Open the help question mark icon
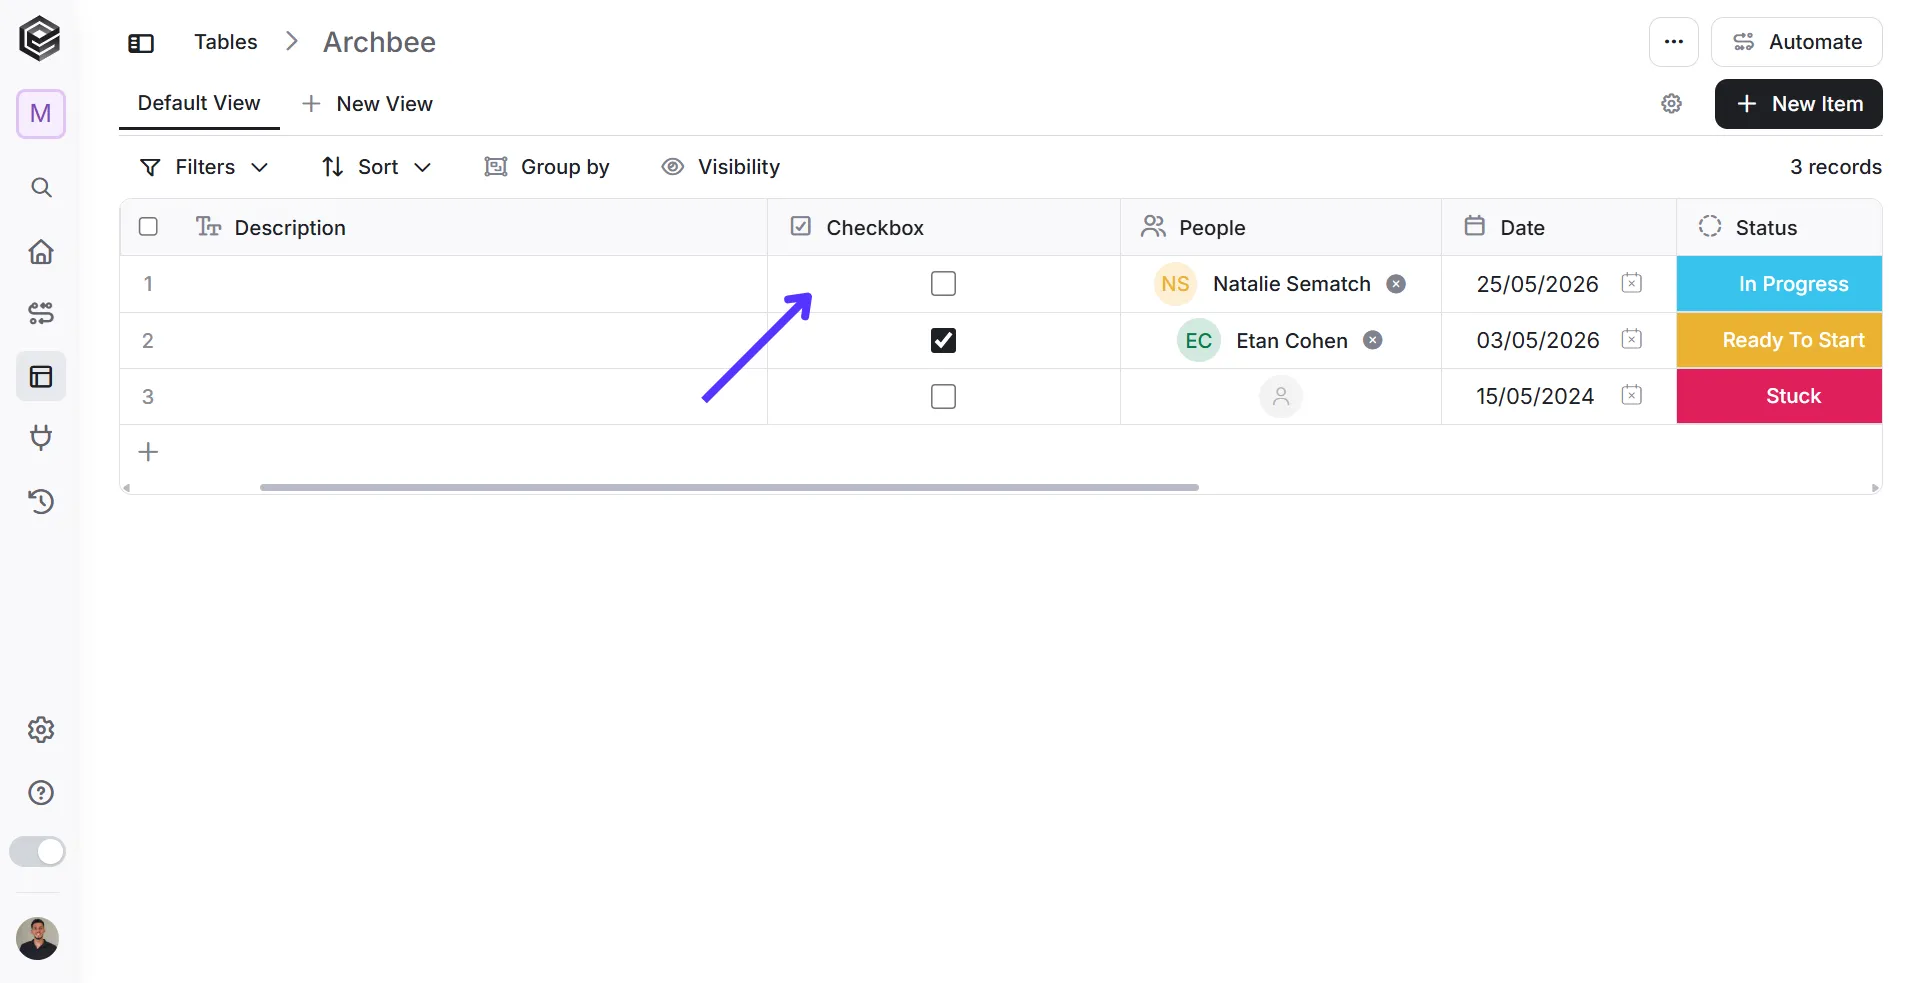 click(x=41, y=793)
